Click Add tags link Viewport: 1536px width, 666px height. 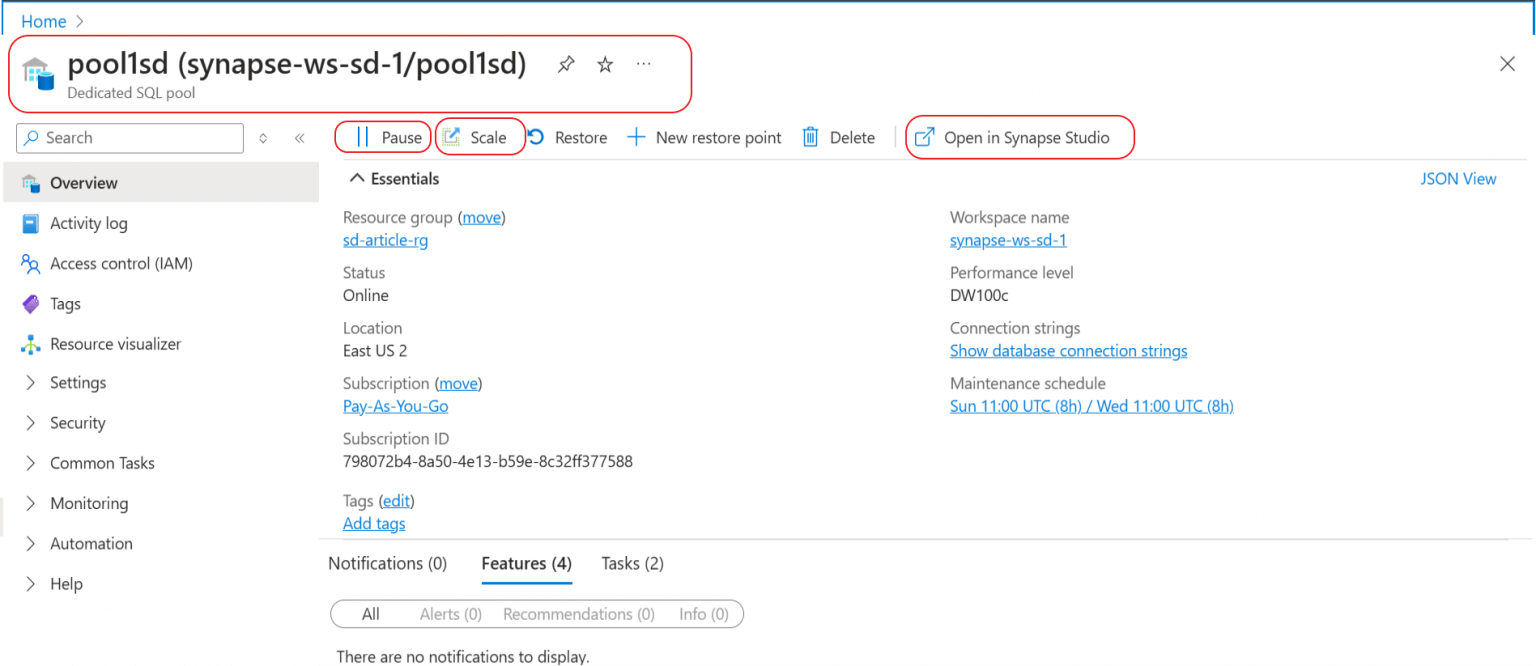pyautogui.click(x=374, y=524)
